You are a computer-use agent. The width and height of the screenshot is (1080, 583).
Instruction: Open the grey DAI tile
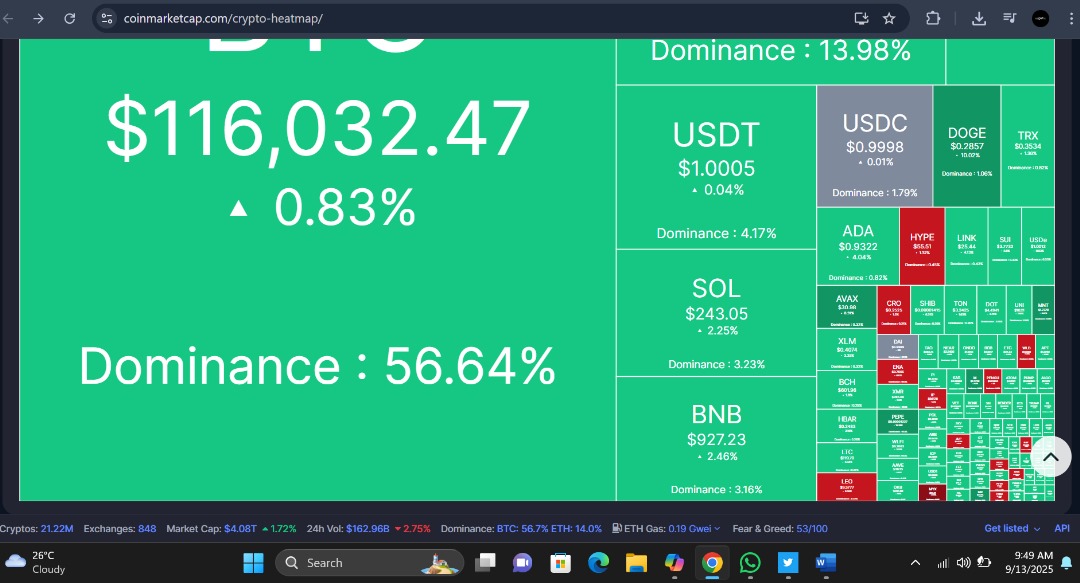point(897,347)
